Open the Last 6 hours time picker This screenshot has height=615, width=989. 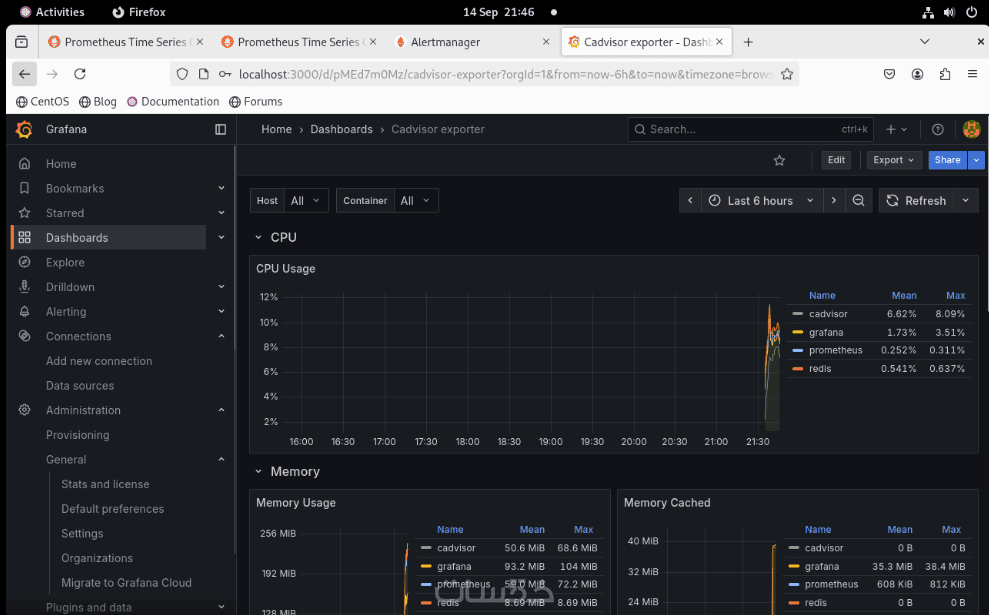761,201
